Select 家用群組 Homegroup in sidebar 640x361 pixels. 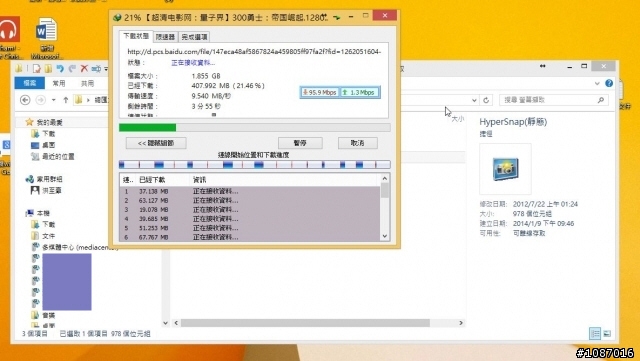click(x=44, y=179)
